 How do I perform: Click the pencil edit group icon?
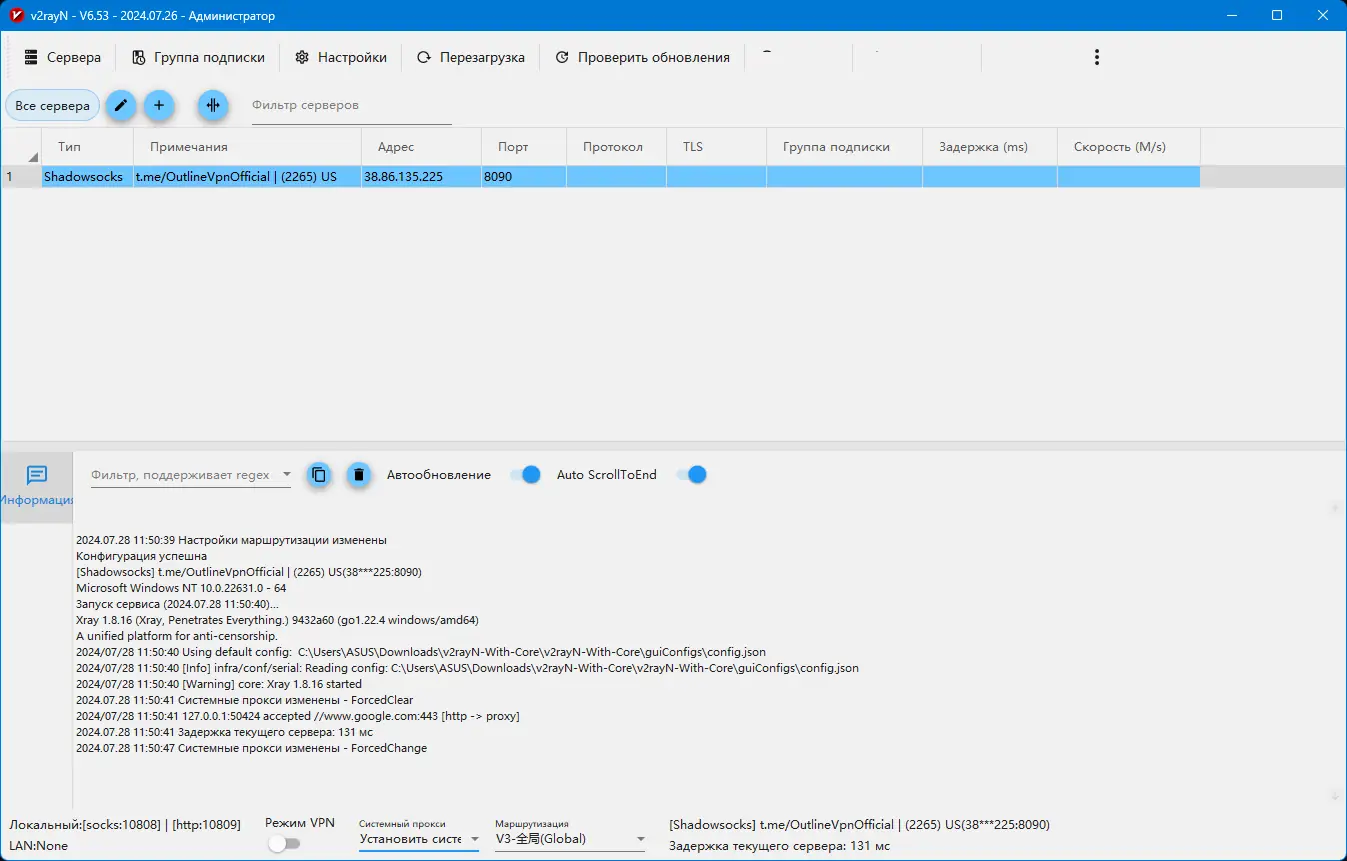click(x=121, y=105)
